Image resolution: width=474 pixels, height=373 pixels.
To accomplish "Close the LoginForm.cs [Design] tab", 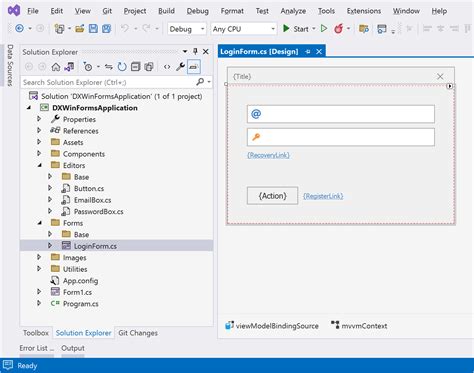I will (319, 51).
